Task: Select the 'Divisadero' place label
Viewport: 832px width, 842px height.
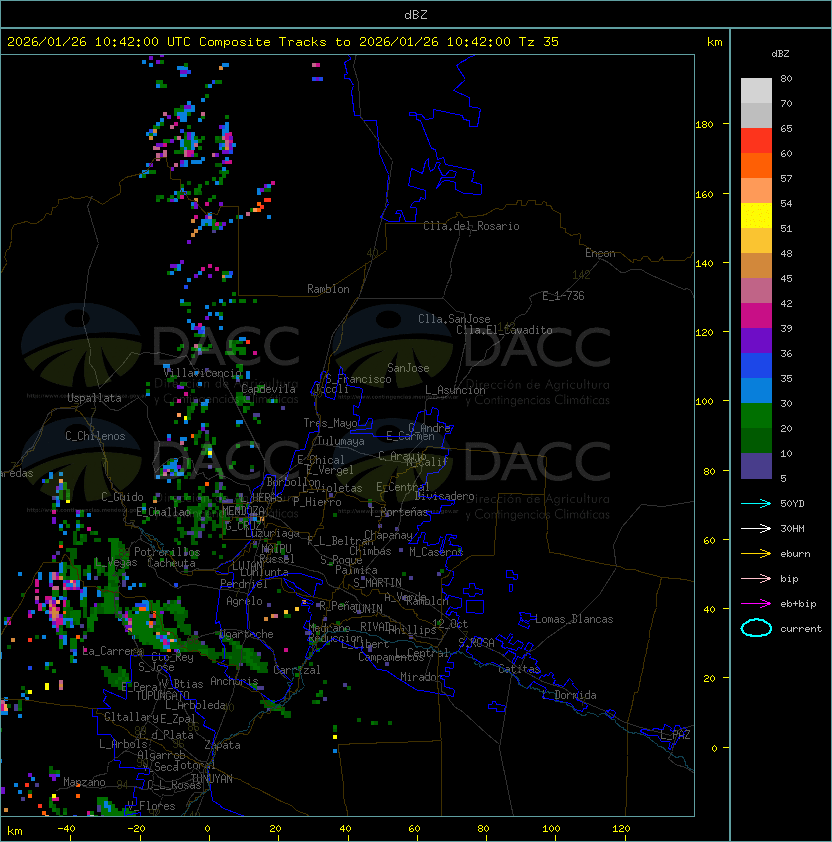Action: 445,496
